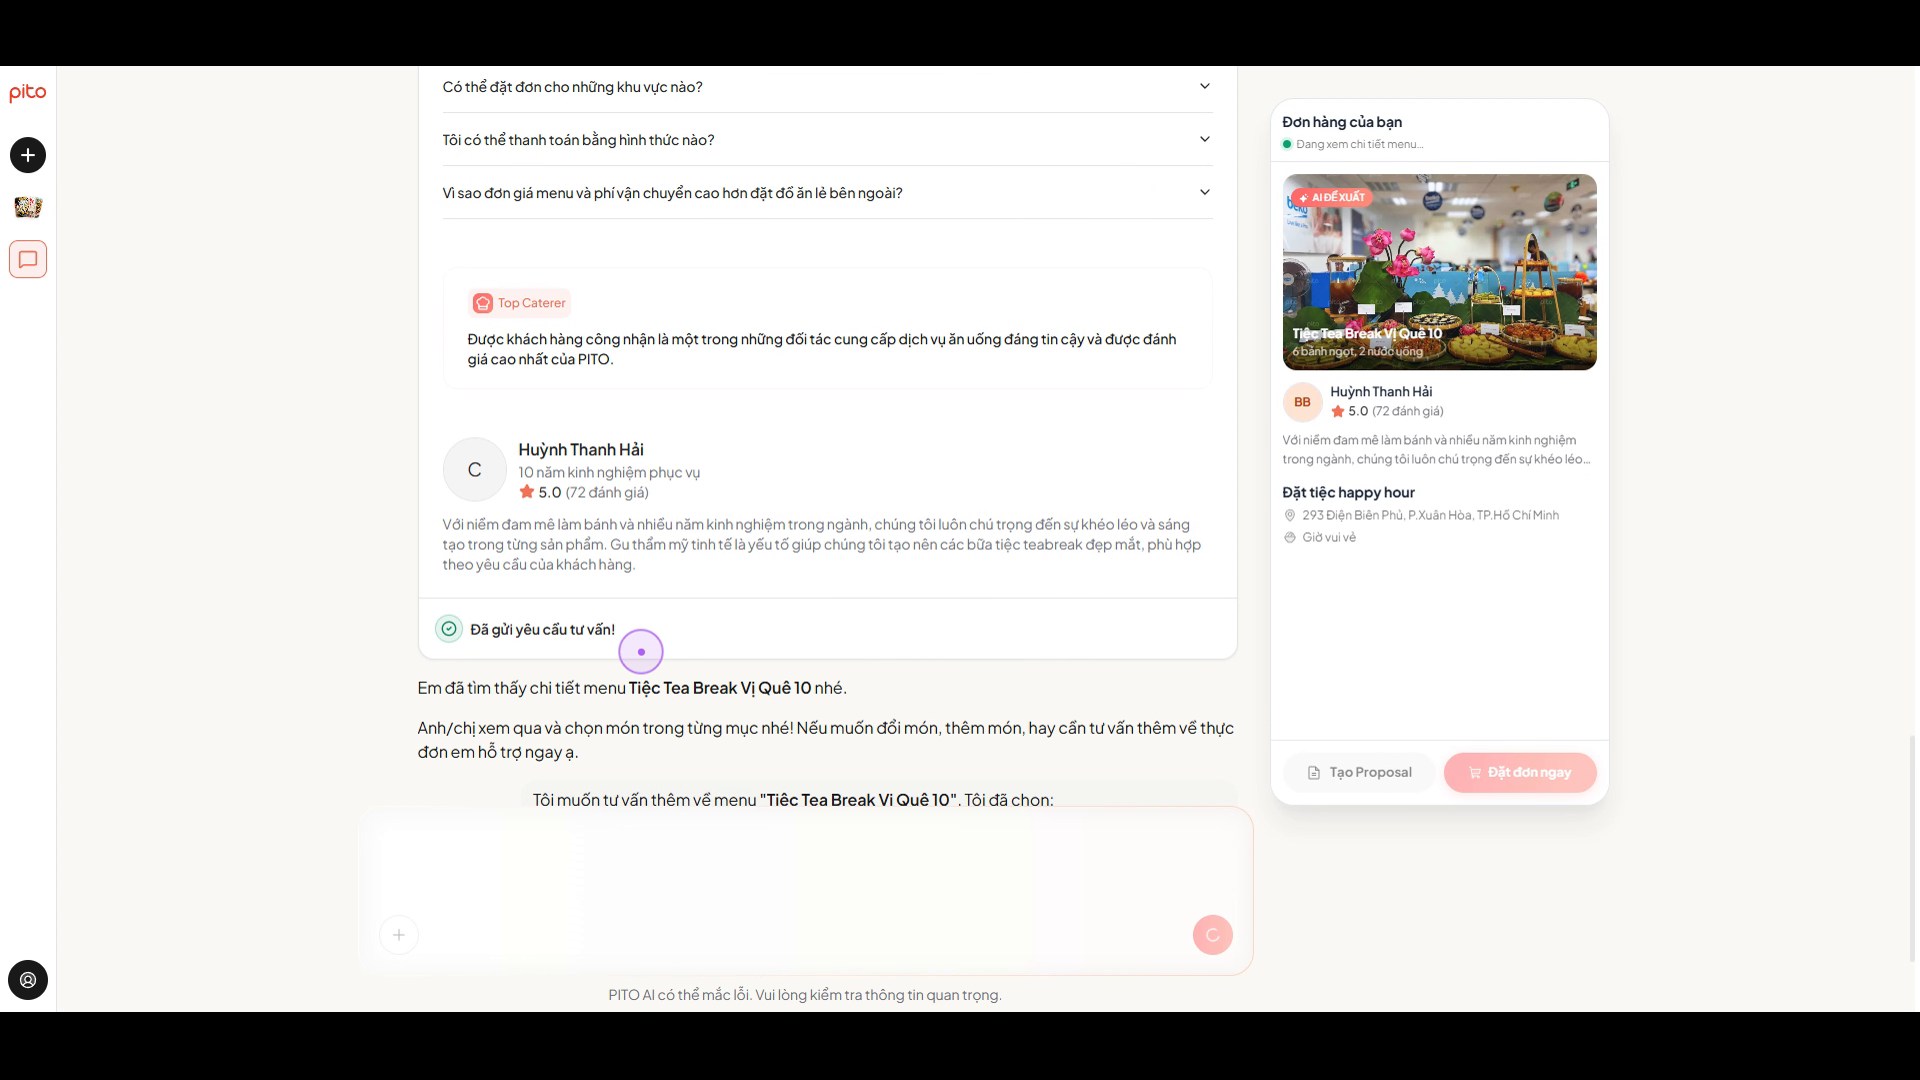This screenshot has height=1080, width=1920.
Task: Click the BB caterer avatar
Action: 1302,402
